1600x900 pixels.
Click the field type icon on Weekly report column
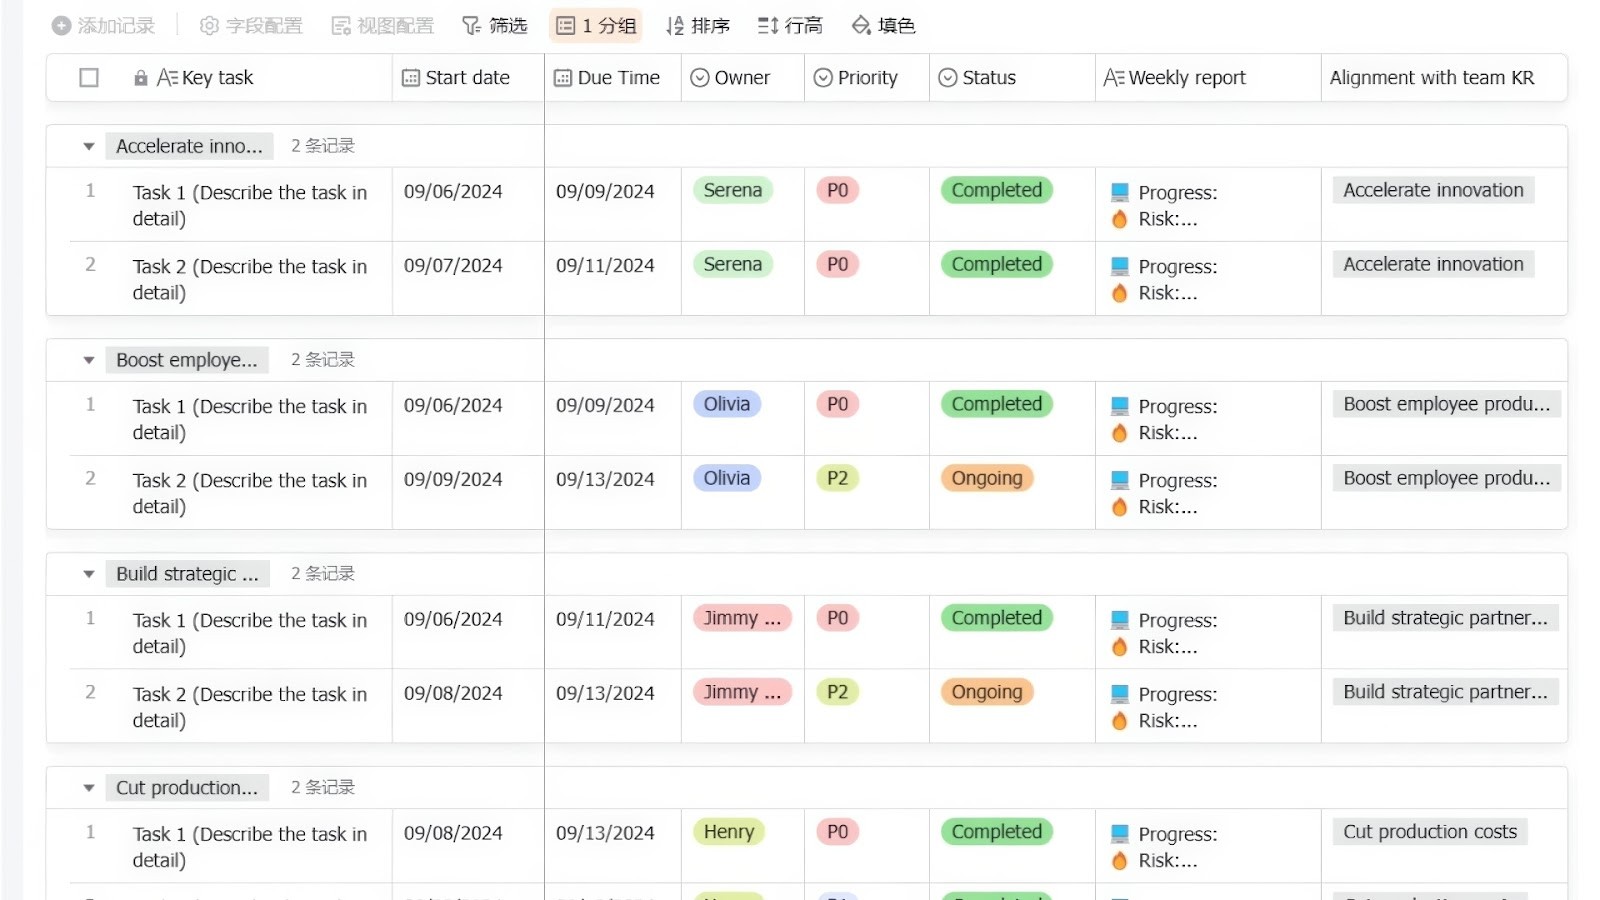click(1113, 76)
